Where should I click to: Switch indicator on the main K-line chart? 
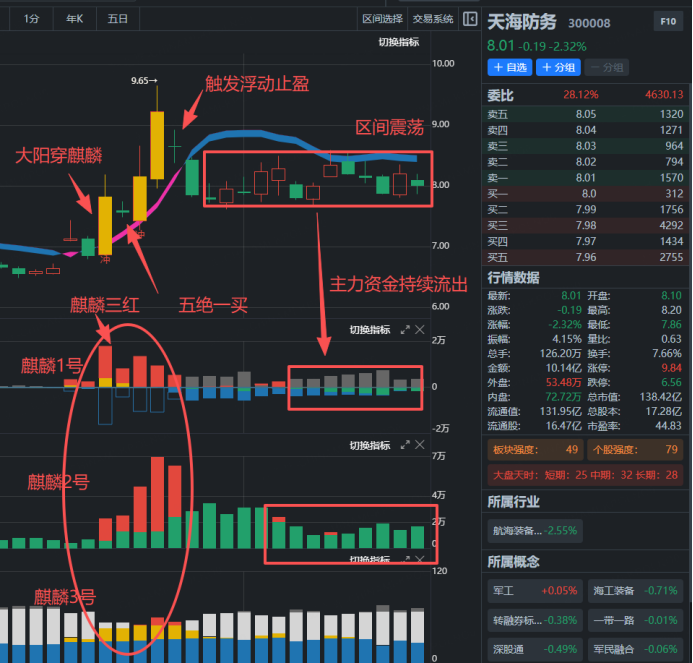[x=398, y=41]
